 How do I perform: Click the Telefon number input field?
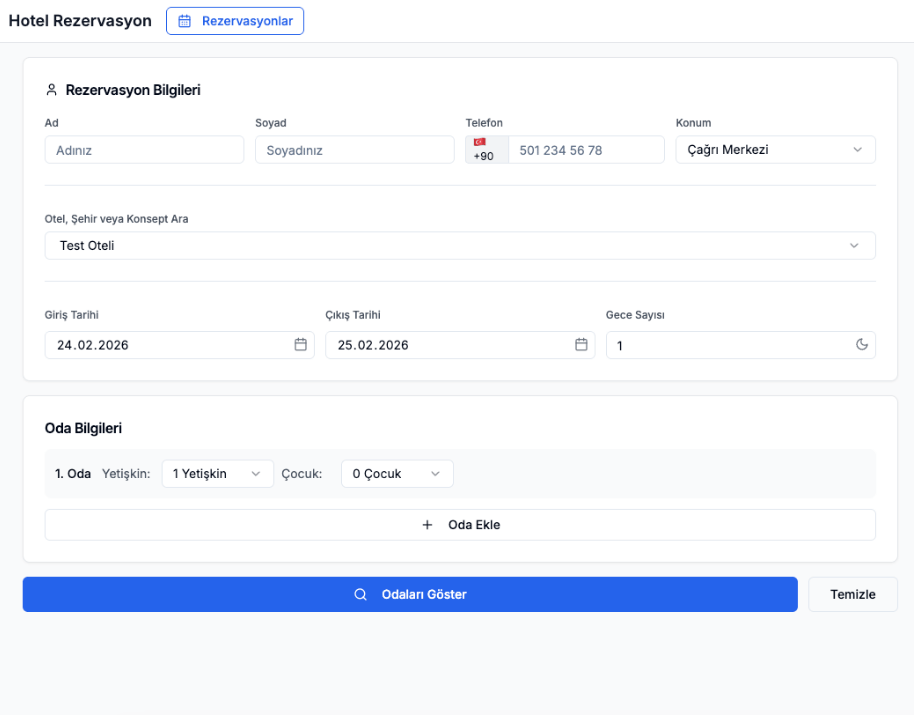(586, 150)
